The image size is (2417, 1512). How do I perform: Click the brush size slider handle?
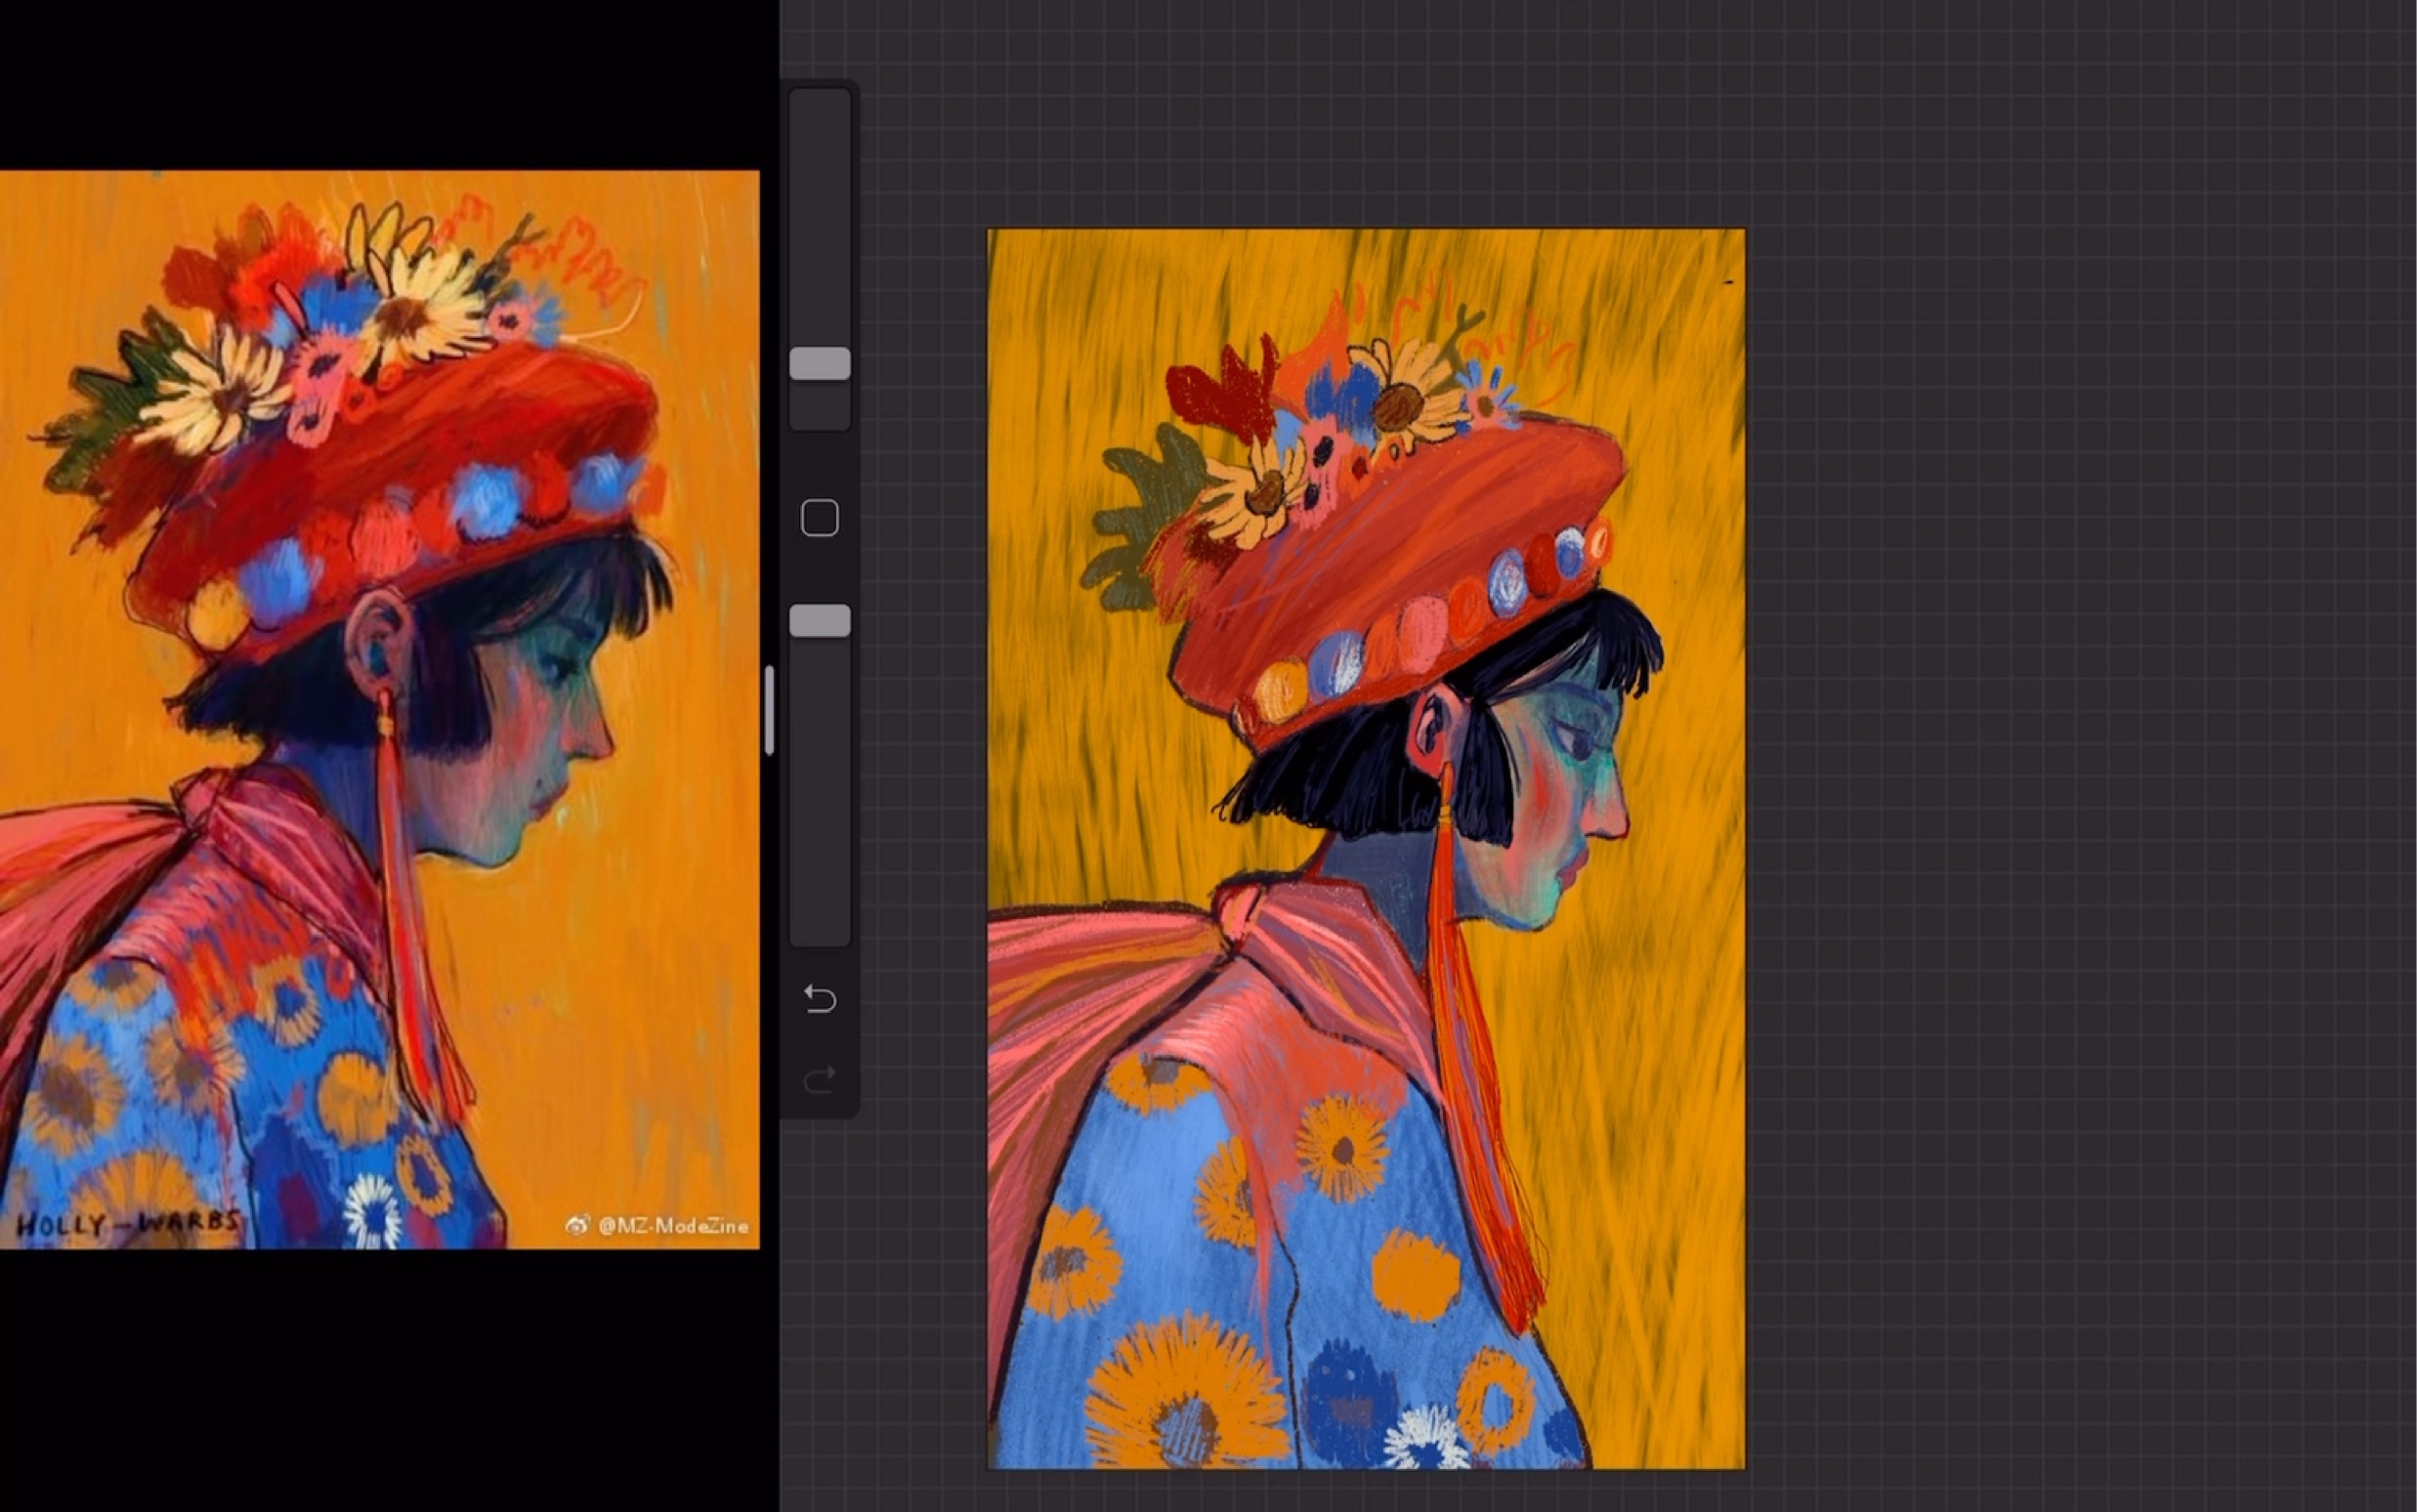tap(819, 364)
